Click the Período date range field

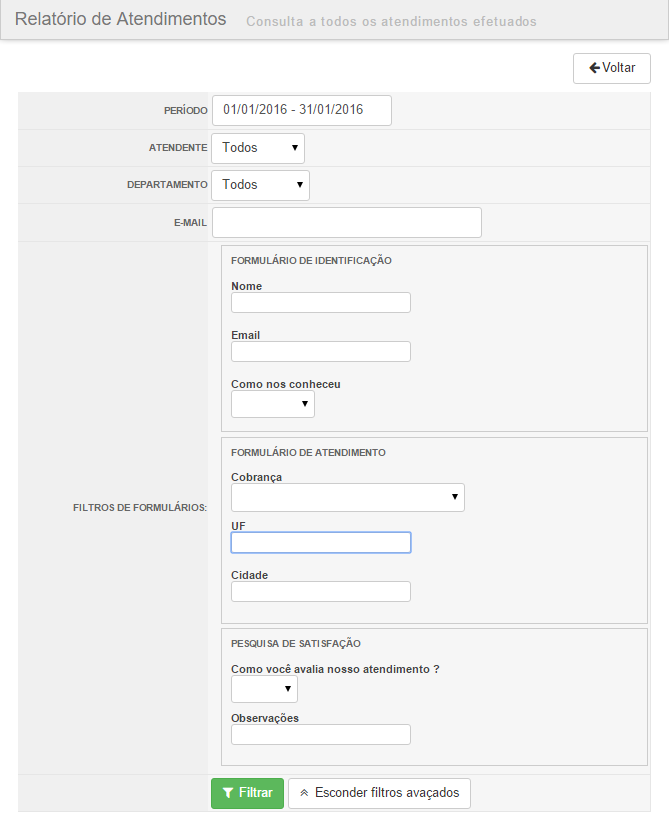302,110
